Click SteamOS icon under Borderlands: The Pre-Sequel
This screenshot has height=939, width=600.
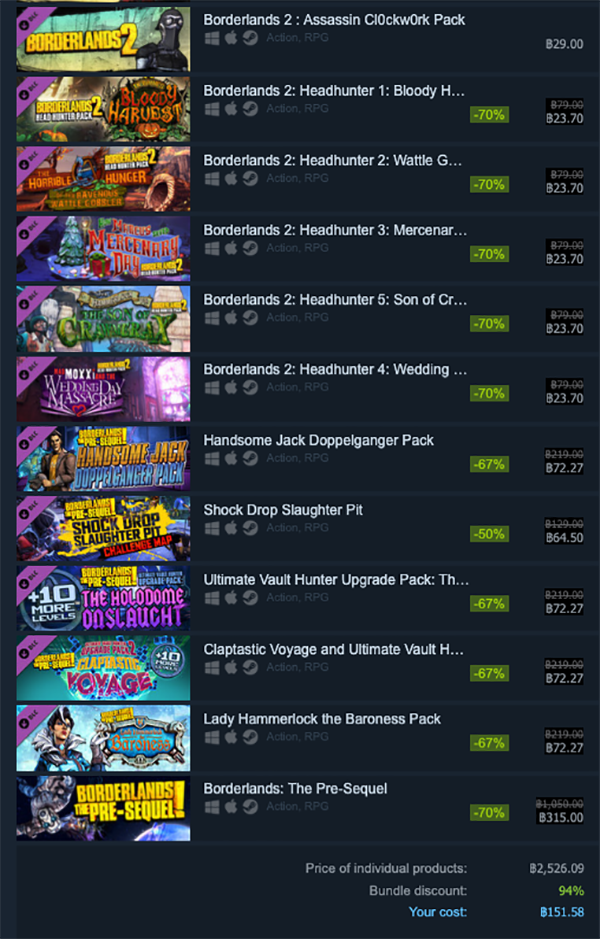250,807
